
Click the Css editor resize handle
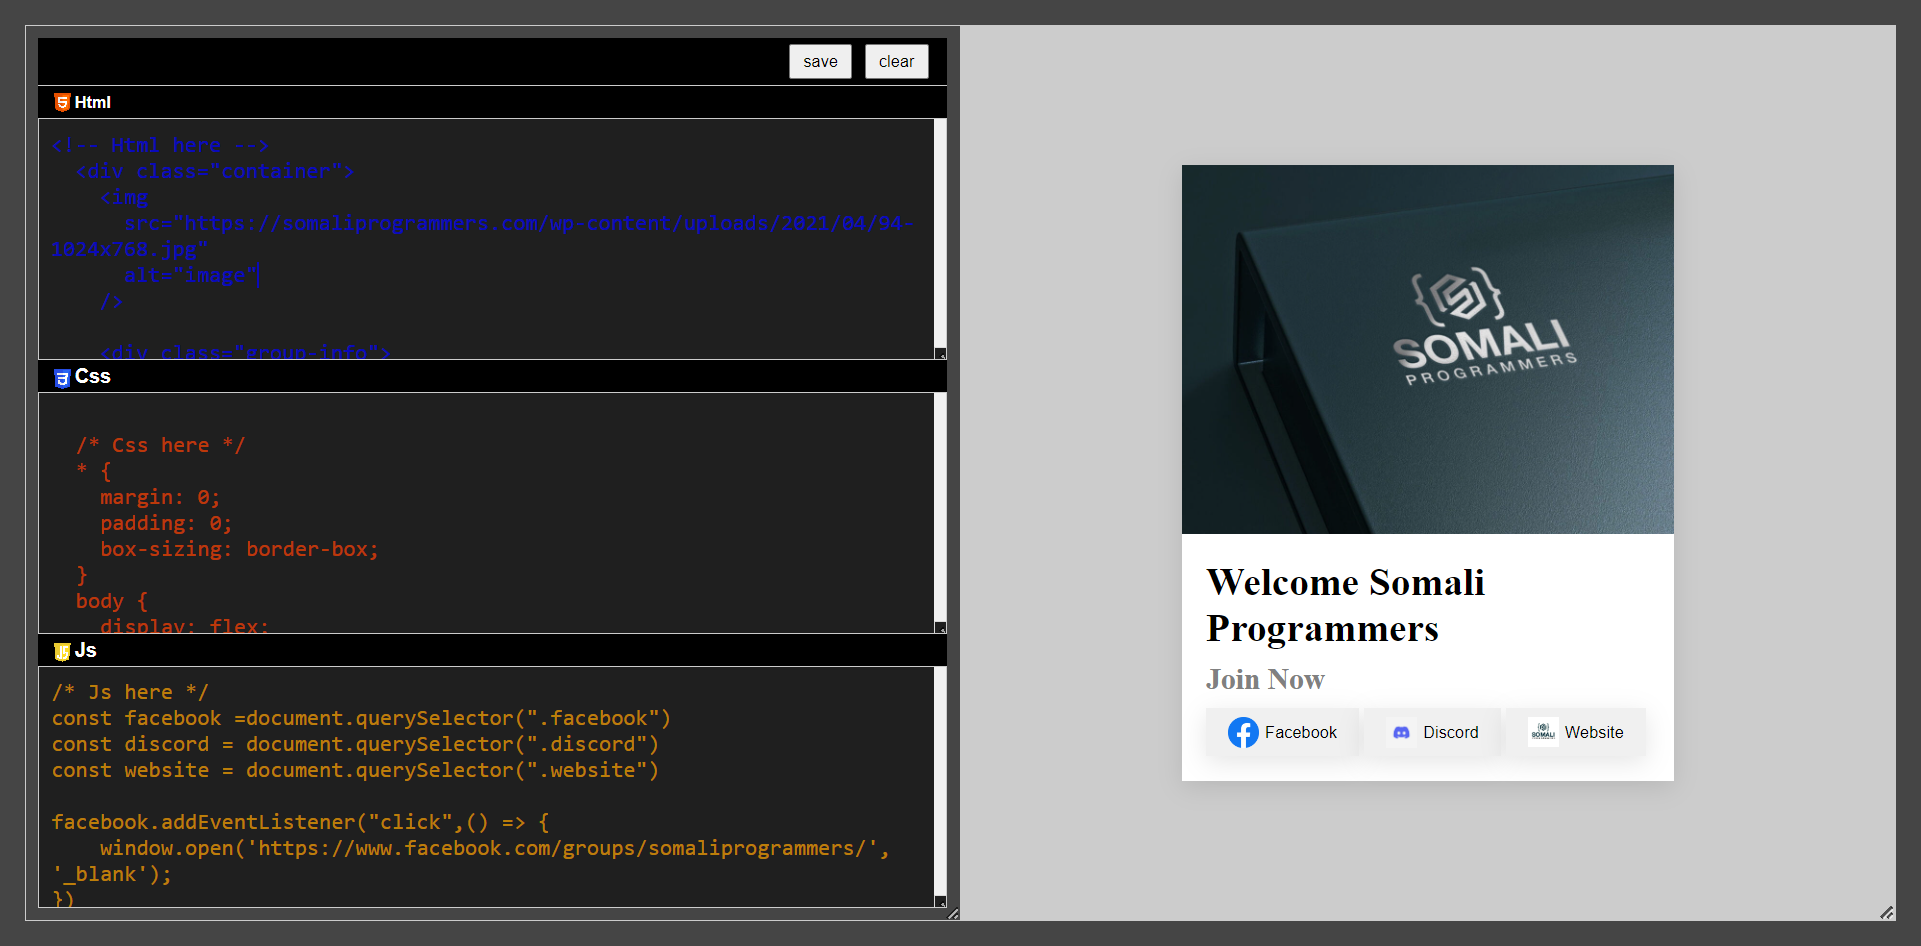(x=940, y=627)
